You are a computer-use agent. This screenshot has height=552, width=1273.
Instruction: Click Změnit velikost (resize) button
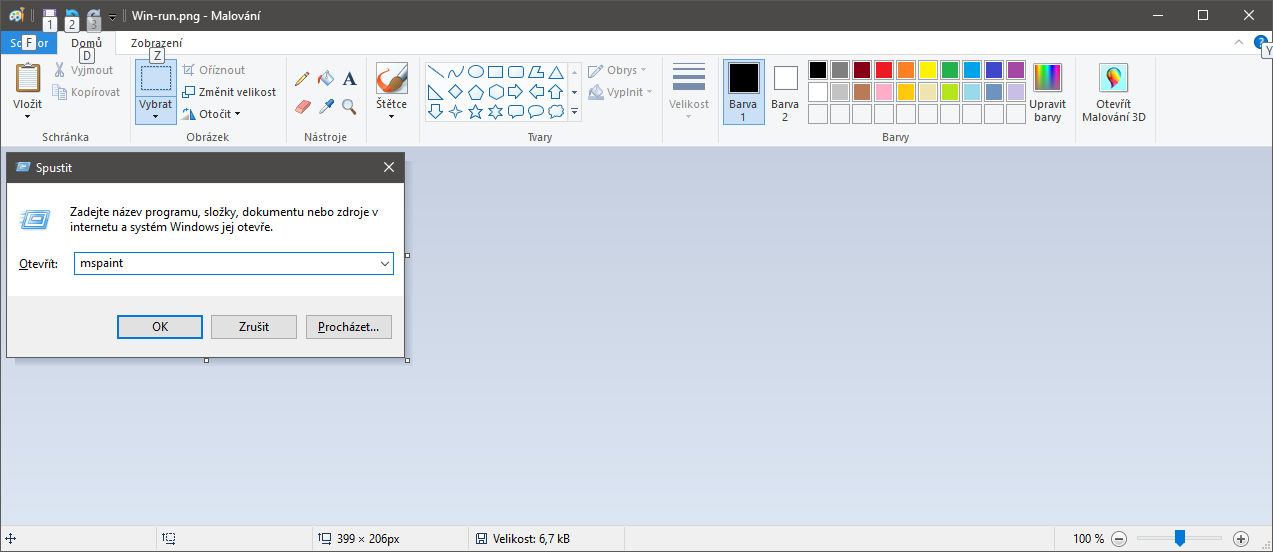tap(228, 92)
